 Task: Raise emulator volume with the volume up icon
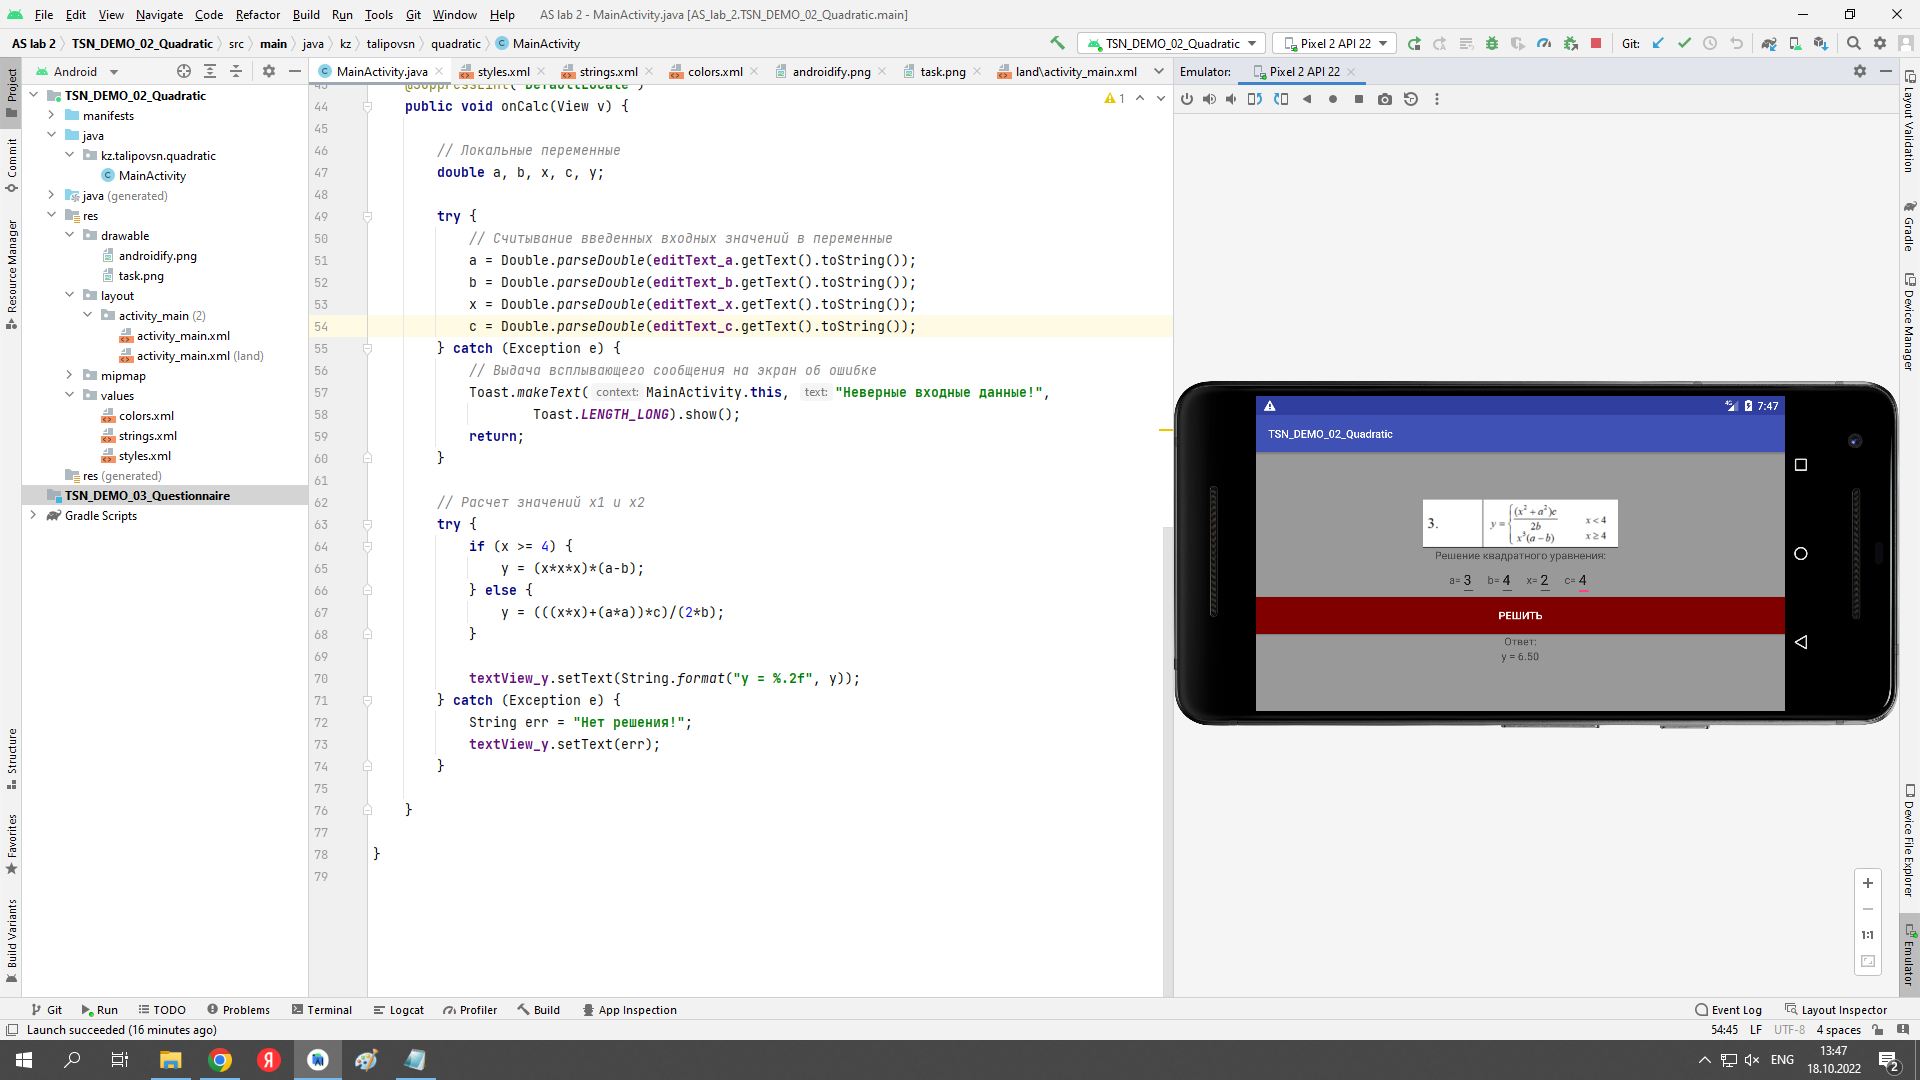pyautogui.click(x=1209, y=99)
